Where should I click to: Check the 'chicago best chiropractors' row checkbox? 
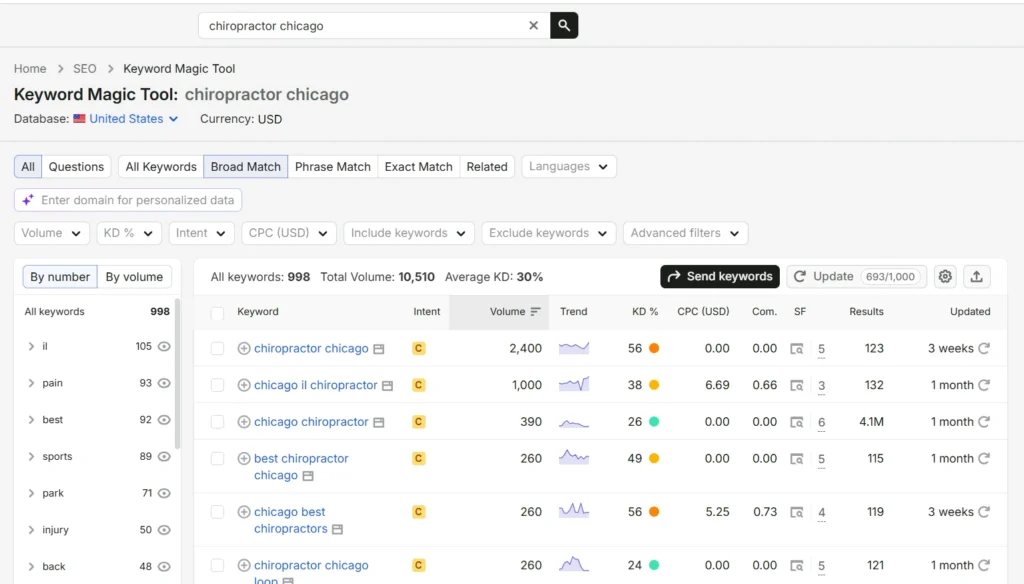[x=217, y=512]
